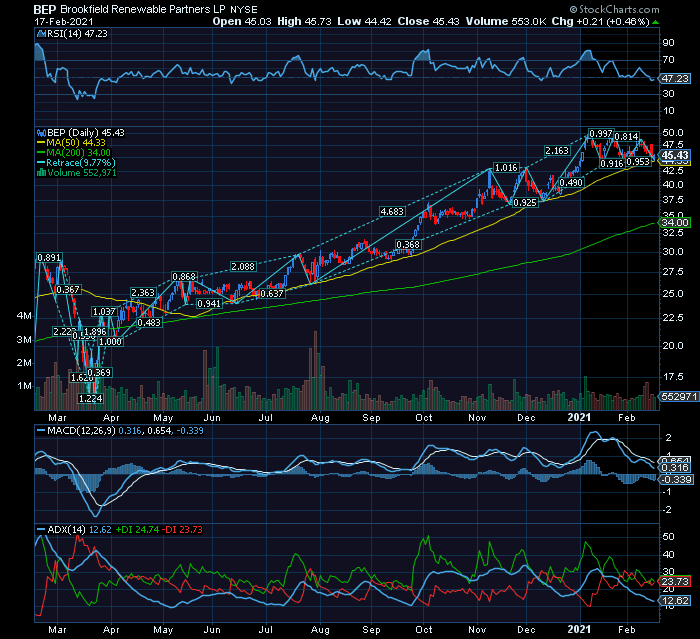Click the 1.224 retracement label
This screenshot has height=639, width=700.
click(90, 398)
